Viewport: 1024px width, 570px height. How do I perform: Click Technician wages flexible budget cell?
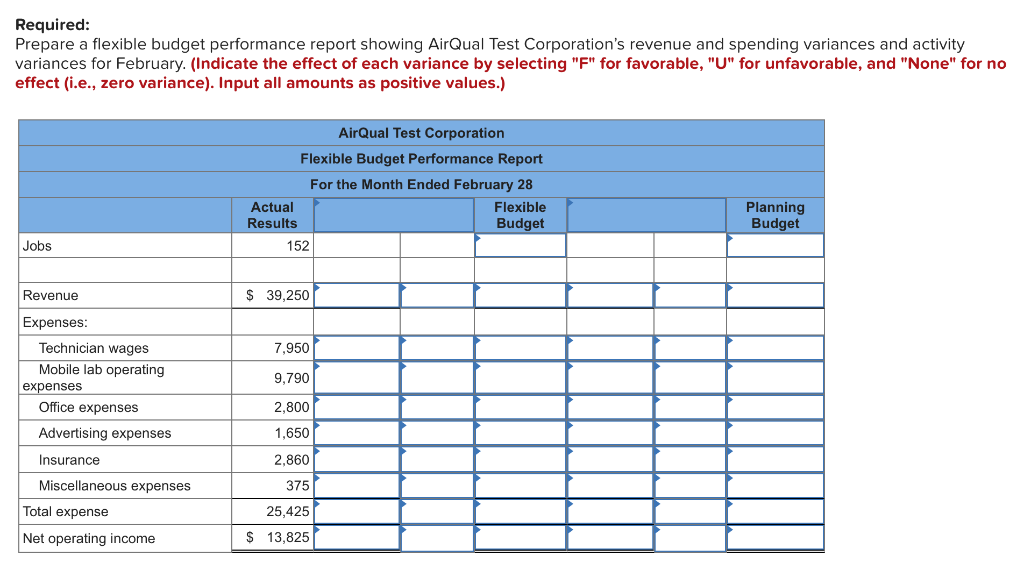[520, 348]
